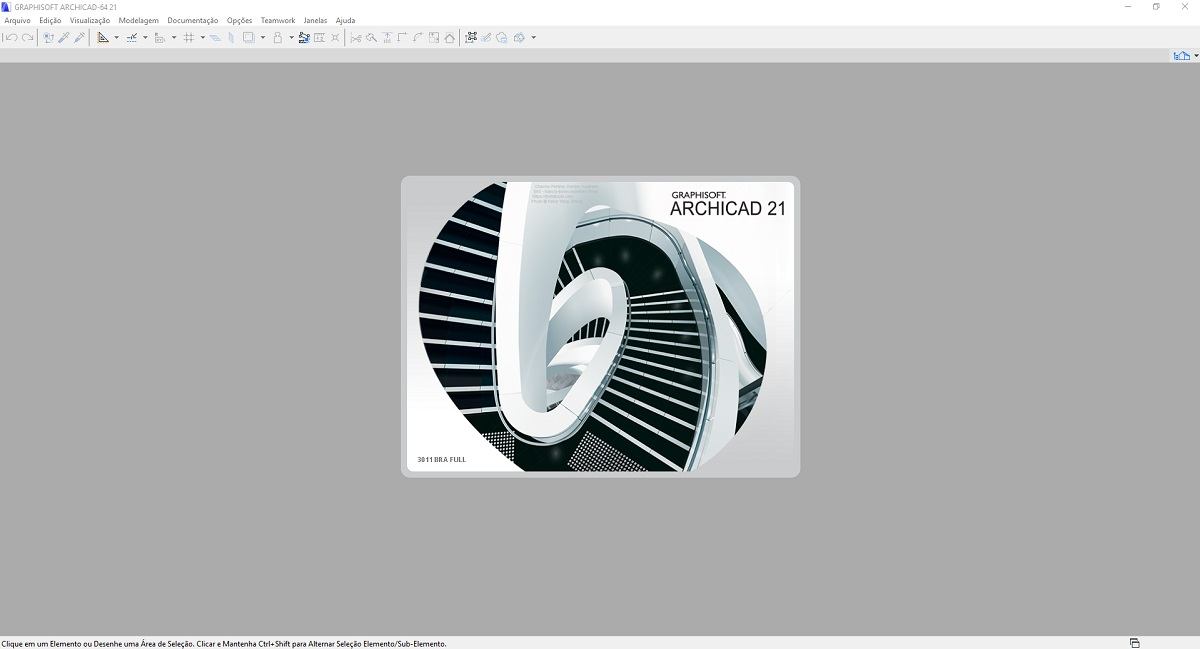Click the Pick Up Parameters eyedropper icon
1200x649 pixels.
(64, 38)
